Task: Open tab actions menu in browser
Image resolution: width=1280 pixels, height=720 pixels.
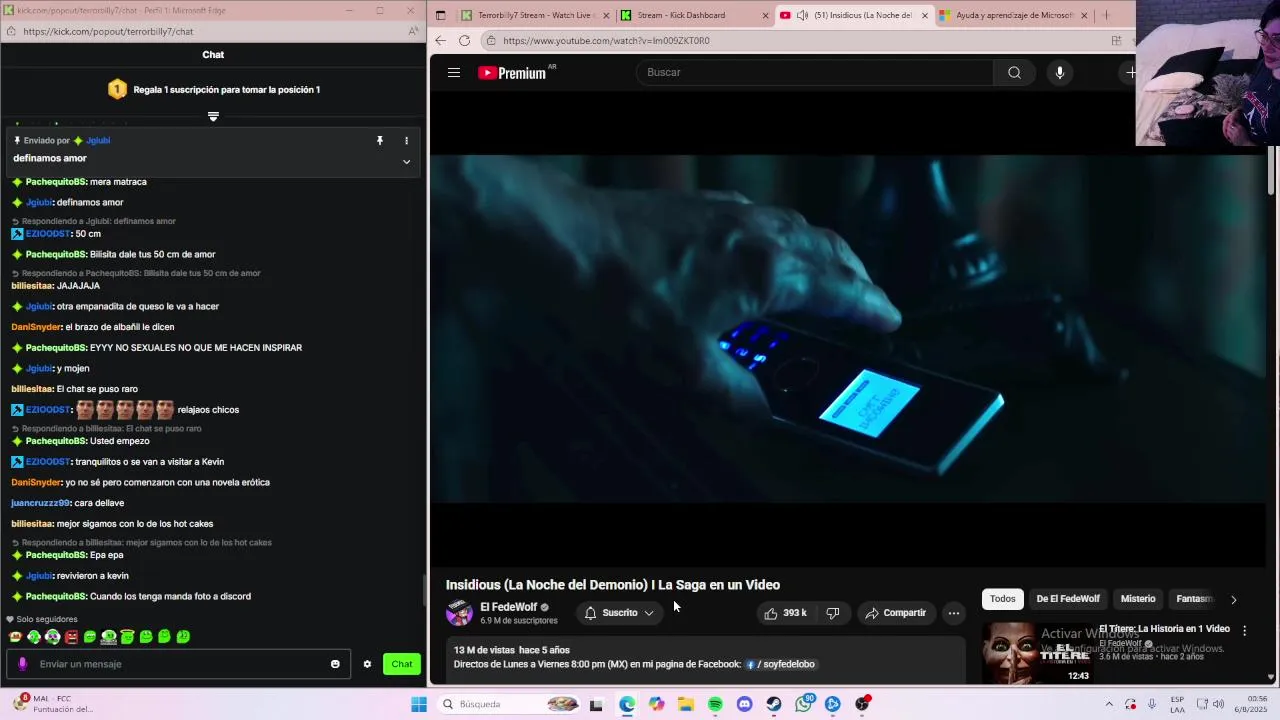Action: (441, 15)
